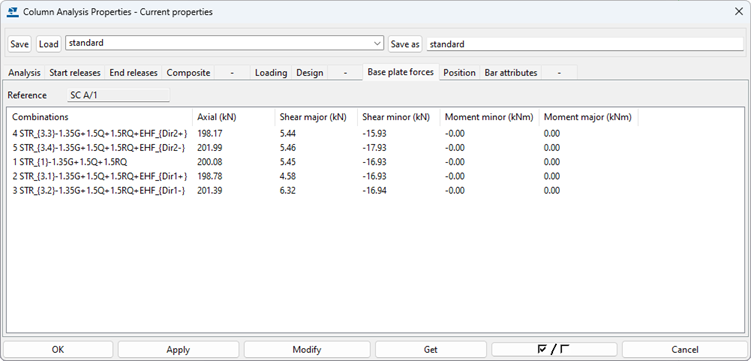Focus the Save as name field

click(x=585, y=44)
